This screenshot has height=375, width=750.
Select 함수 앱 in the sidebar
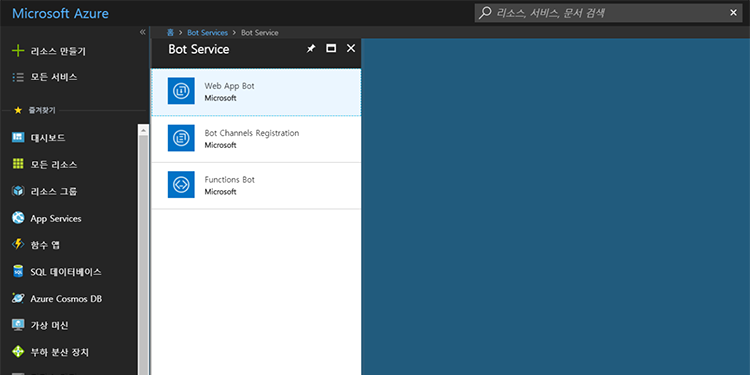(x=45, y=245)
